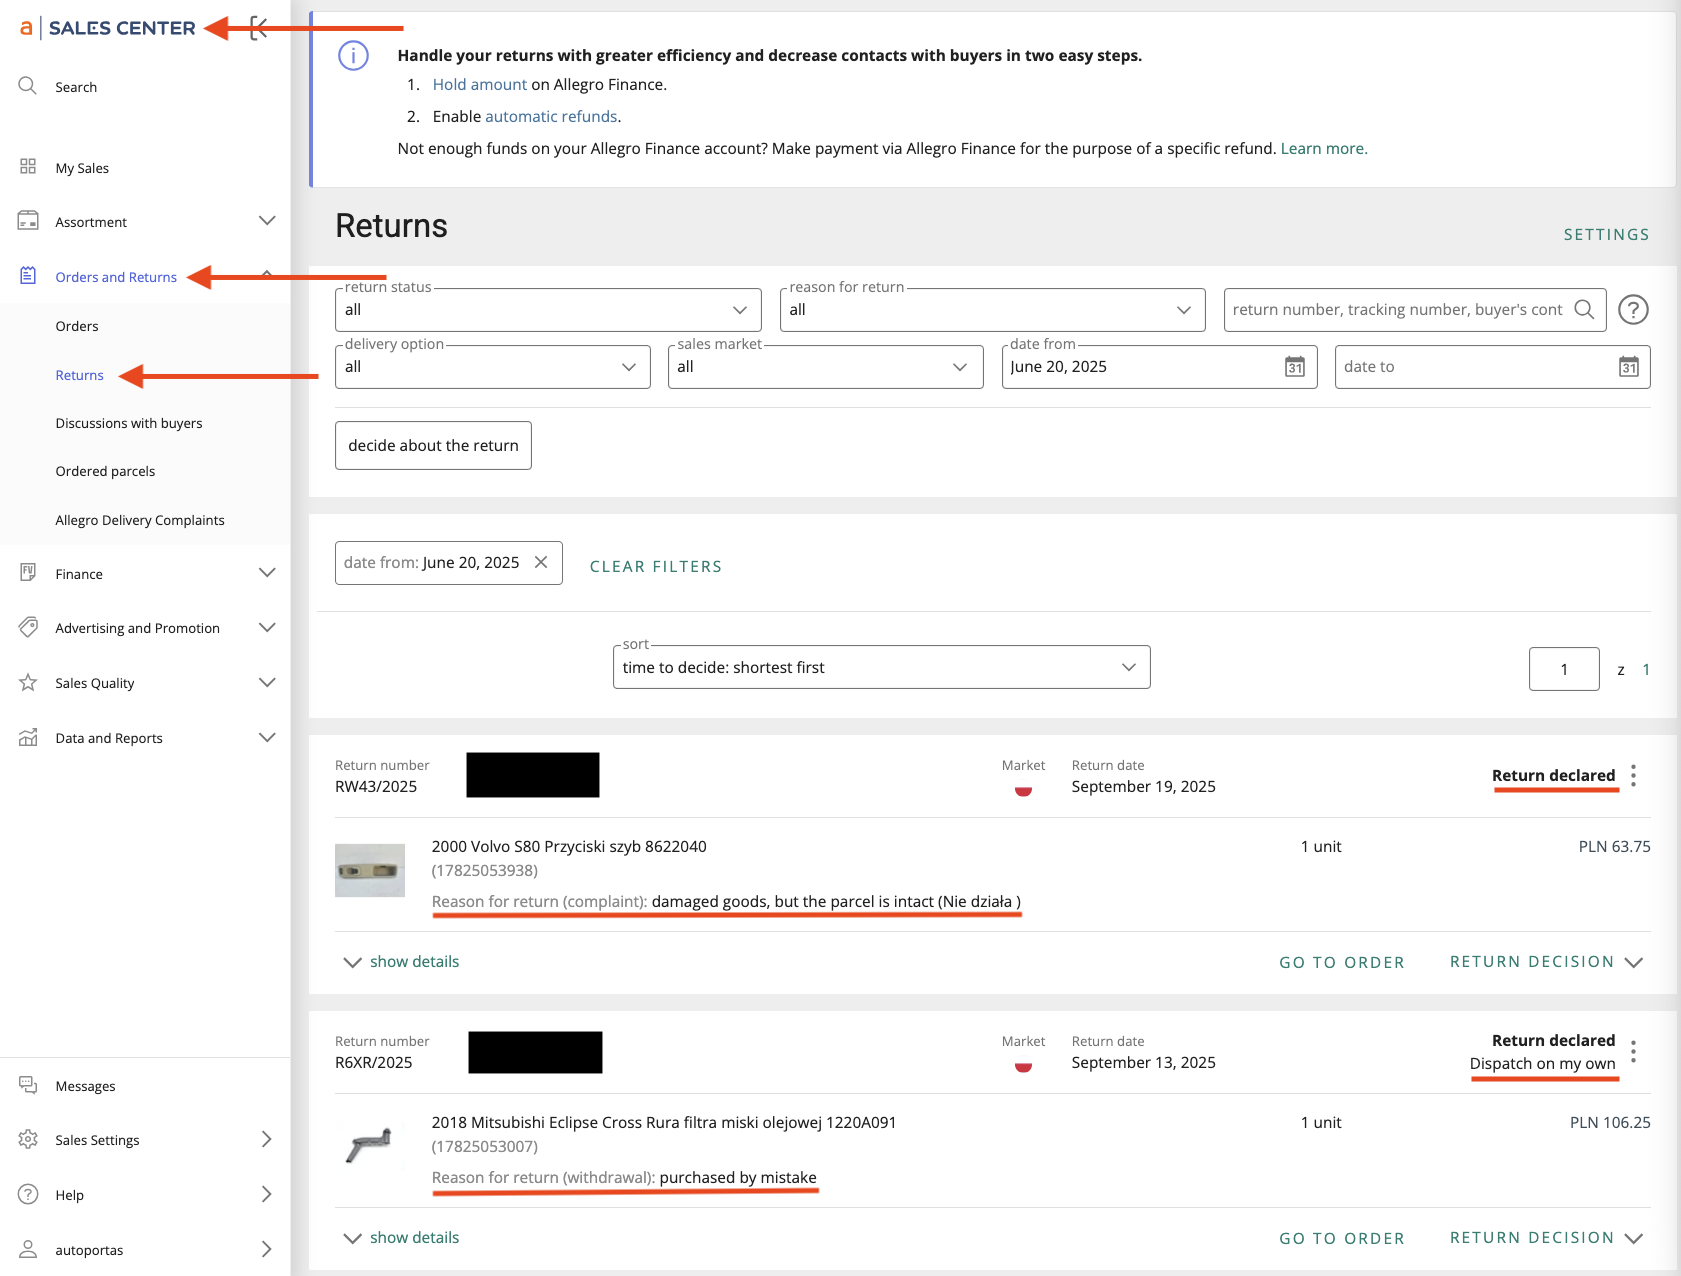Click the info icon in the returns banner
1681x1276 pixels.
(x=353, y=56)
